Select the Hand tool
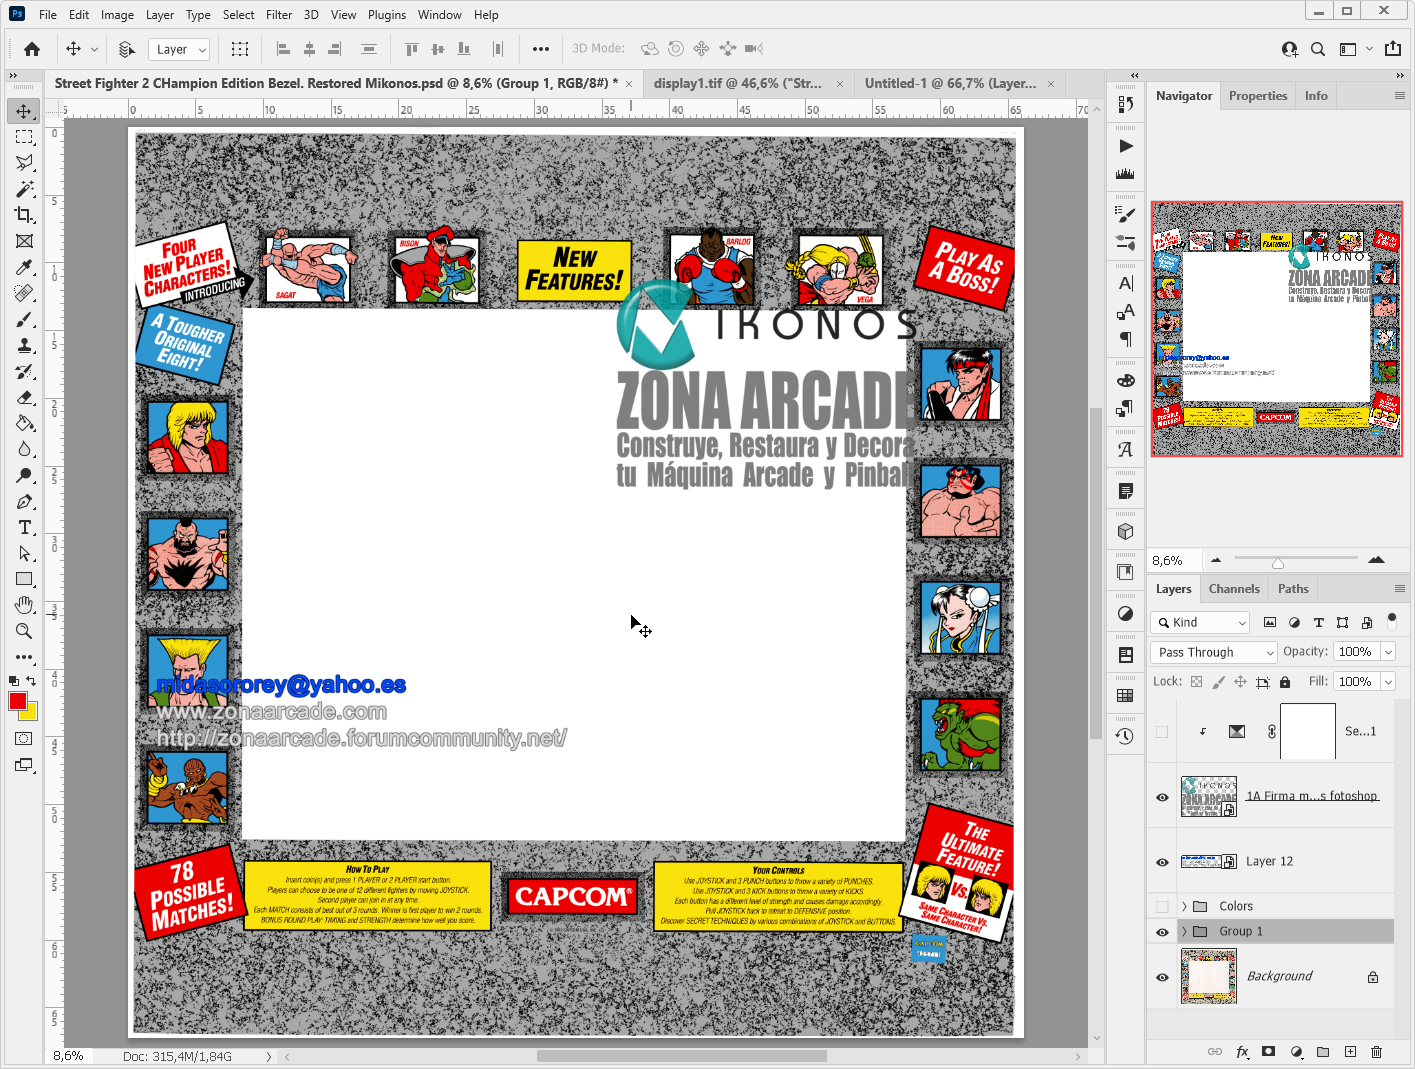 [x=24, y=605]
